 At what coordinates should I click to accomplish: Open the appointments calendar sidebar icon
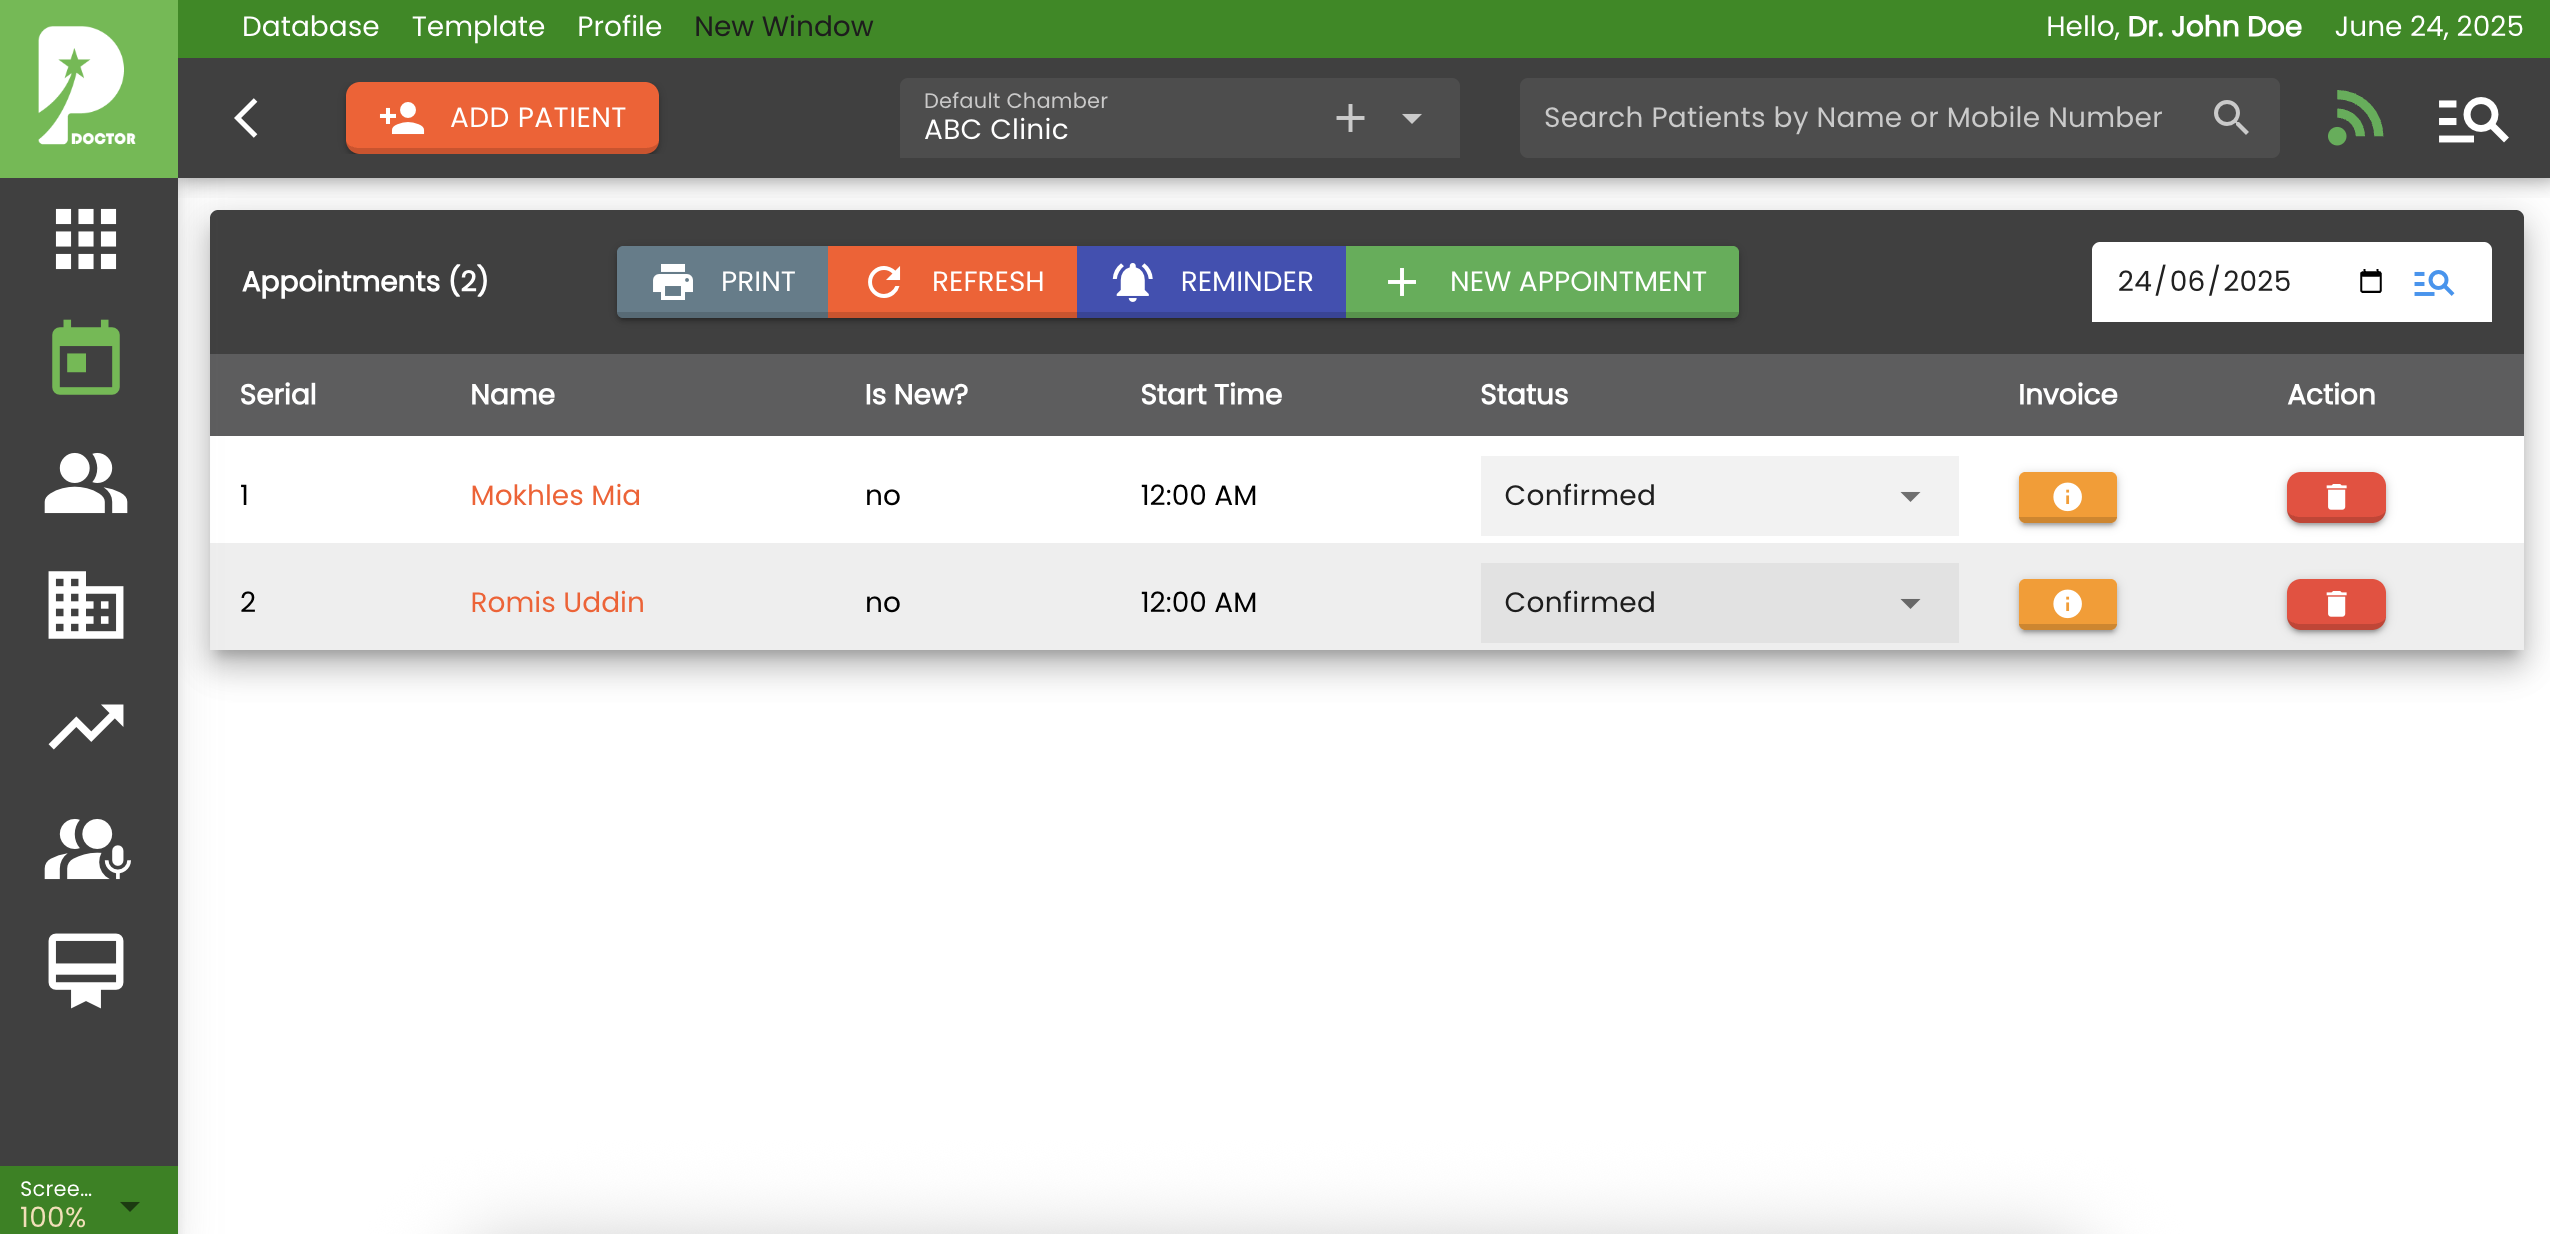(86, 358)
